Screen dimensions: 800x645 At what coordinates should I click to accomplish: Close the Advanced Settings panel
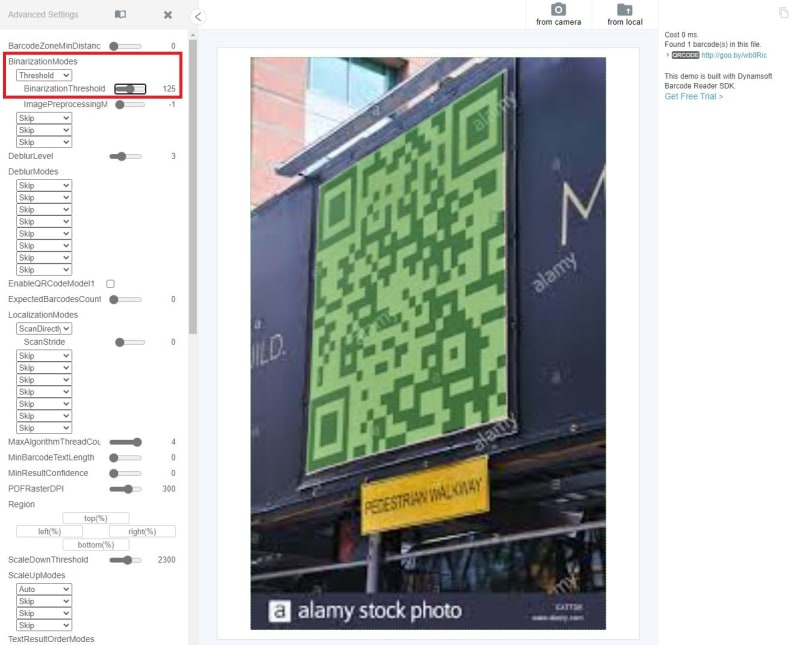tap(167, 15)
